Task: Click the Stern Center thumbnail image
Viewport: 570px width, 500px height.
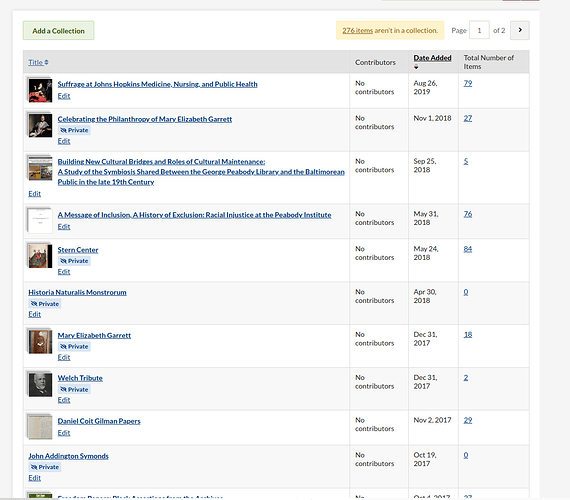Action: click(x=40, y=256)
